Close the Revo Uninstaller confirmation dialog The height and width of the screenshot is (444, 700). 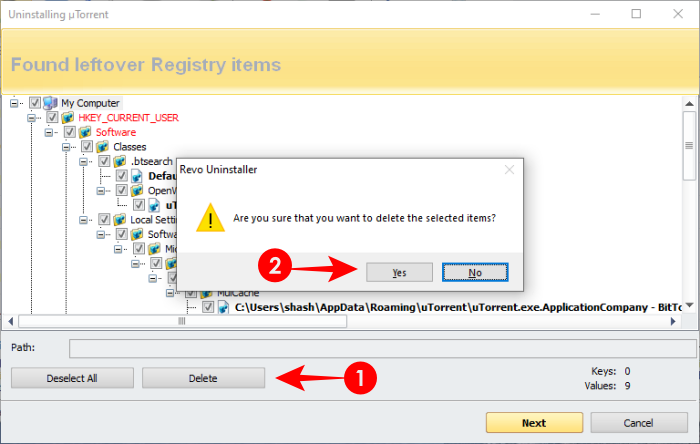509,170
